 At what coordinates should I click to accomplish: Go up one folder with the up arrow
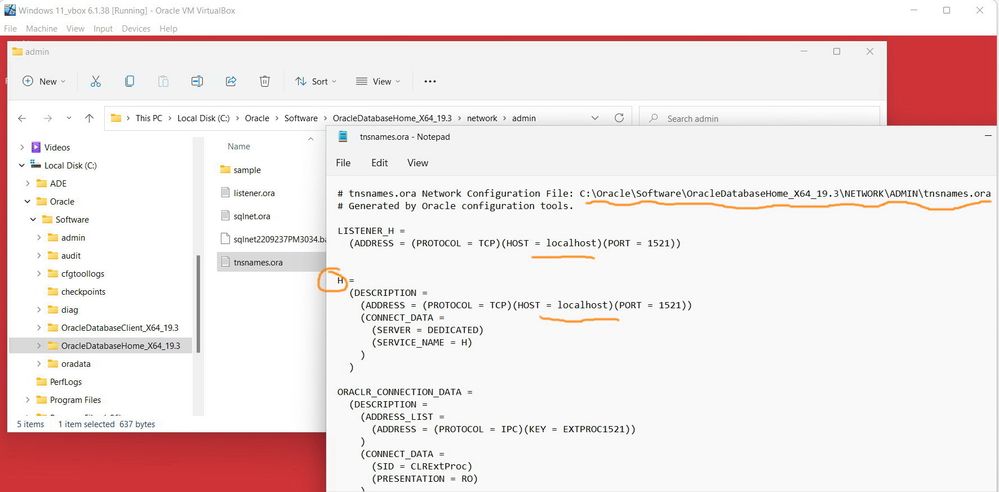point(89,118)
